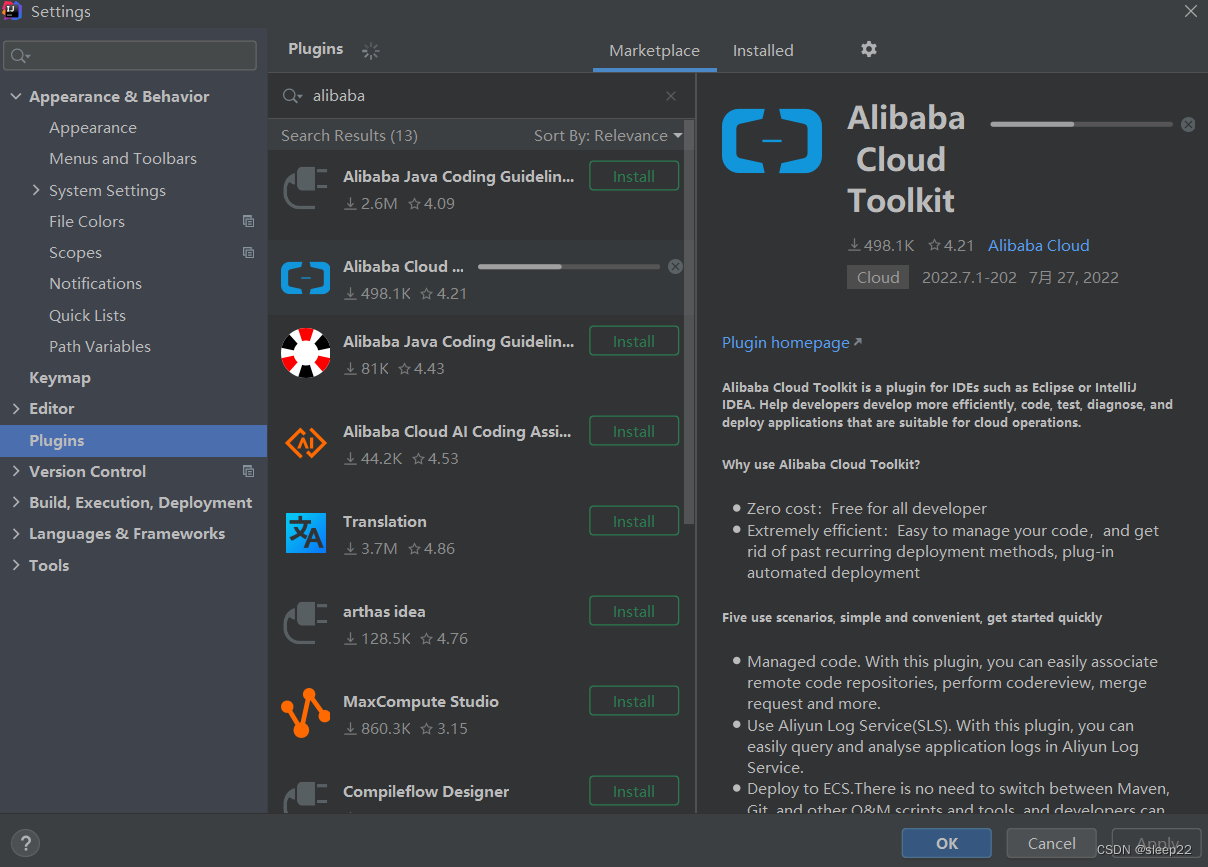Click the Cloud category tag
Image resolution: width=1208 pixels, height=867 pixels.
(x=878, y=278)
